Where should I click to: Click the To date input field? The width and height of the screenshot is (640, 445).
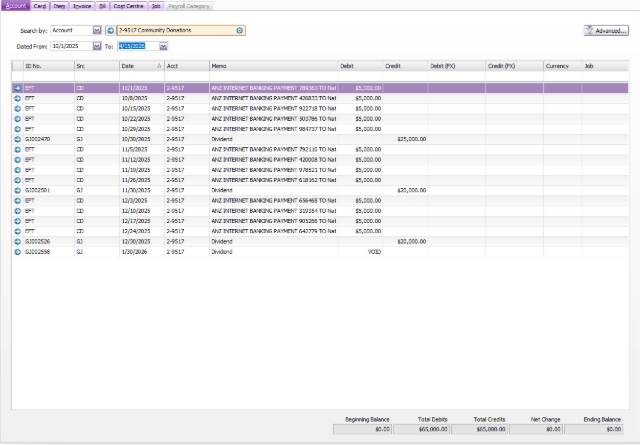coord(138,46)
